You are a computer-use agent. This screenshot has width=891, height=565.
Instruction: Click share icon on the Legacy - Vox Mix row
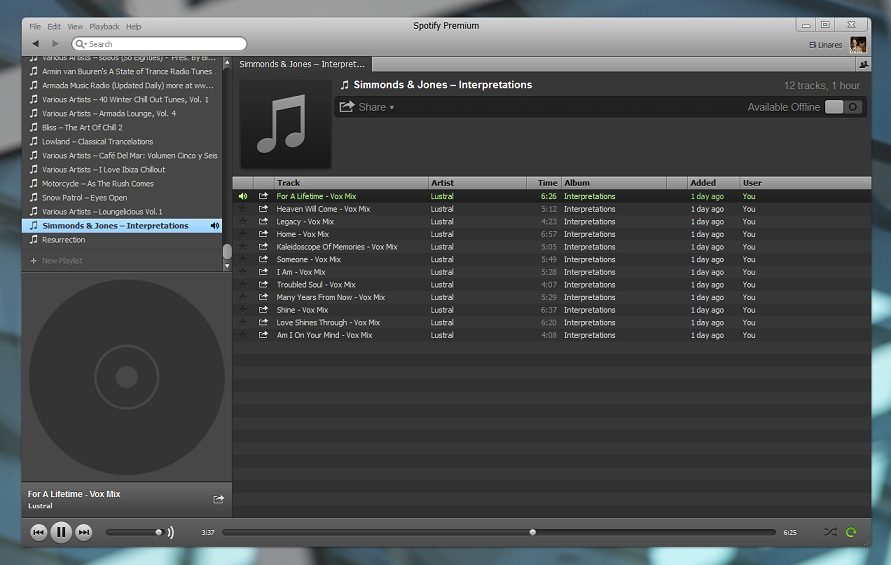click(263, 221)
